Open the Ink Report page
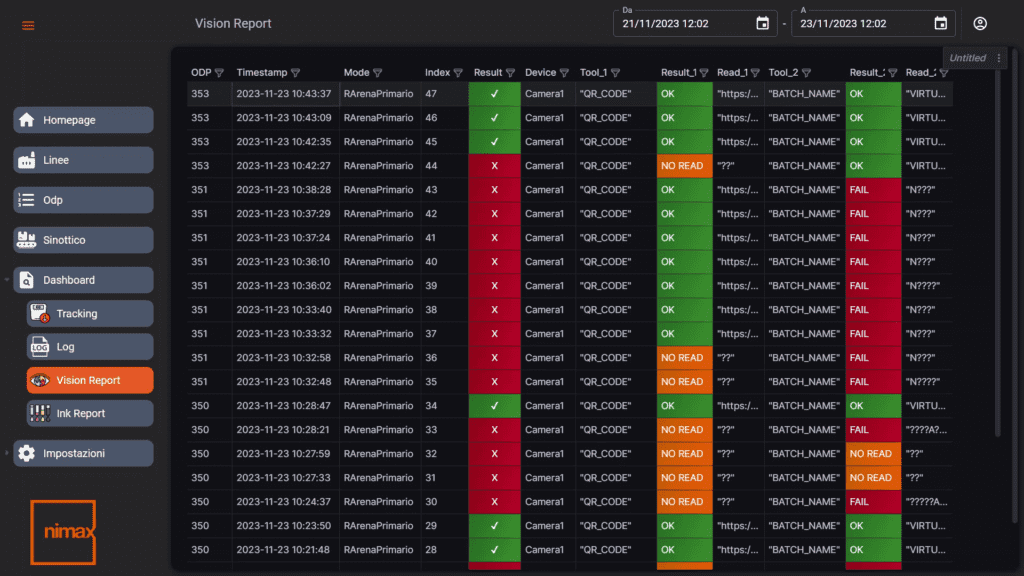 point(90,413)
